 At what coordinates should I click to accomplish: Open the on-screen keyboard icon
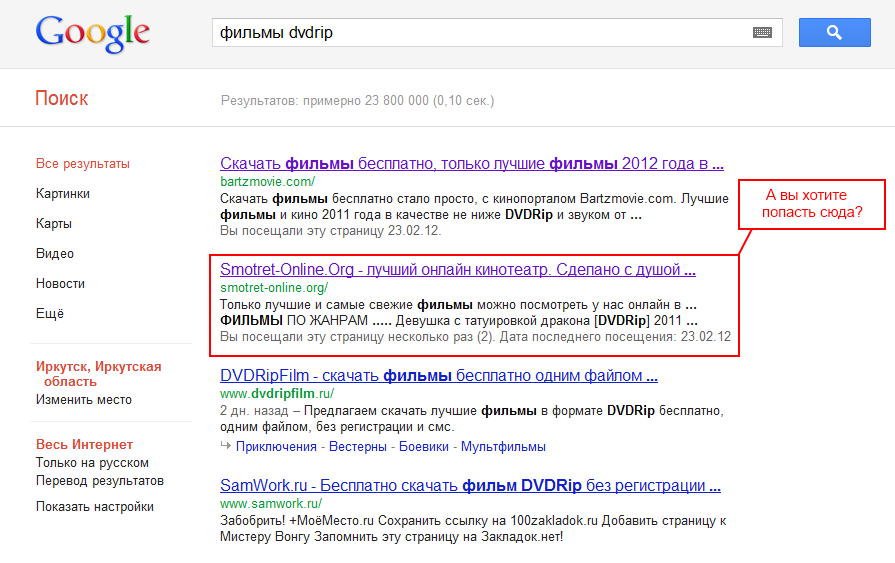click(x=762, y=33)
